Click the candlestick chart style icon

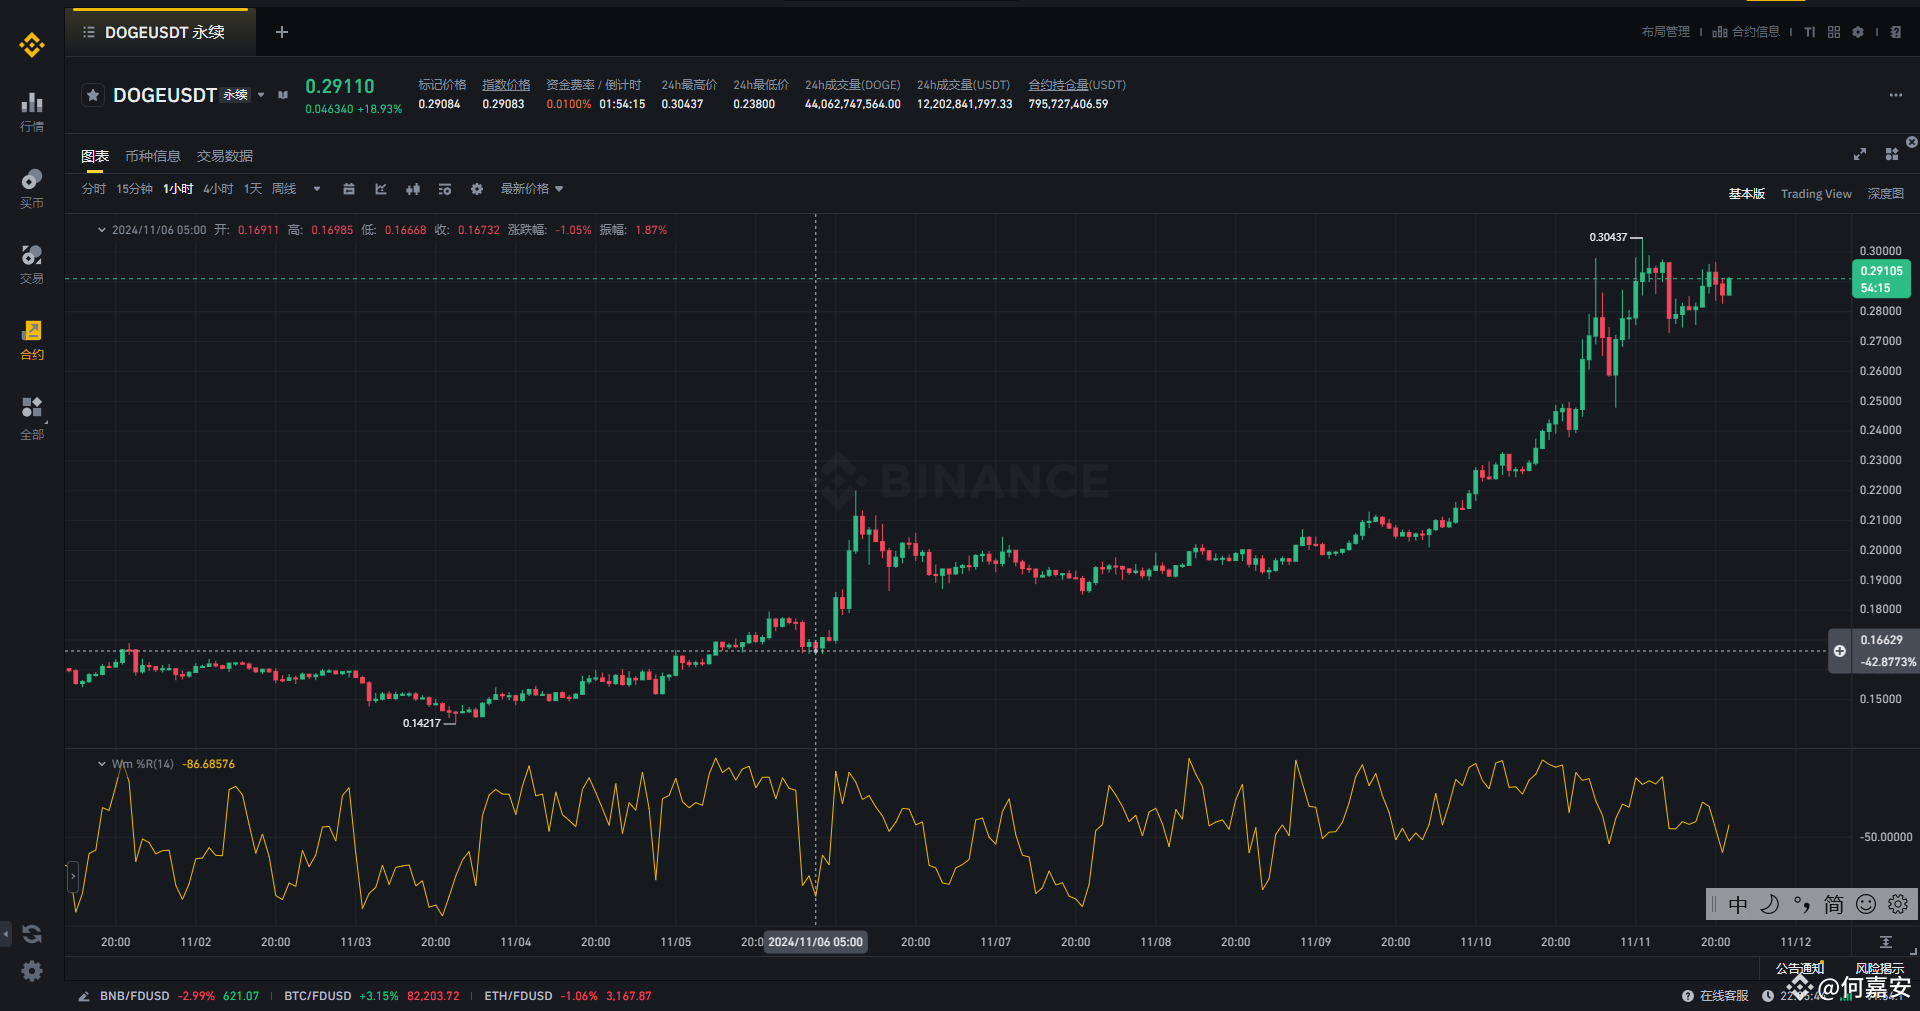(413, 189)
